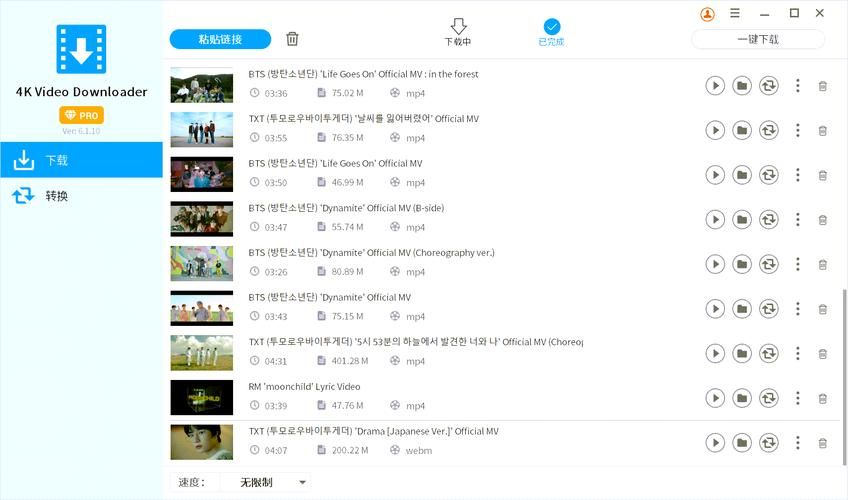848x500 pixels.
Task: Open more options for '5시 53분' TXT video
Action: point(797,353)
